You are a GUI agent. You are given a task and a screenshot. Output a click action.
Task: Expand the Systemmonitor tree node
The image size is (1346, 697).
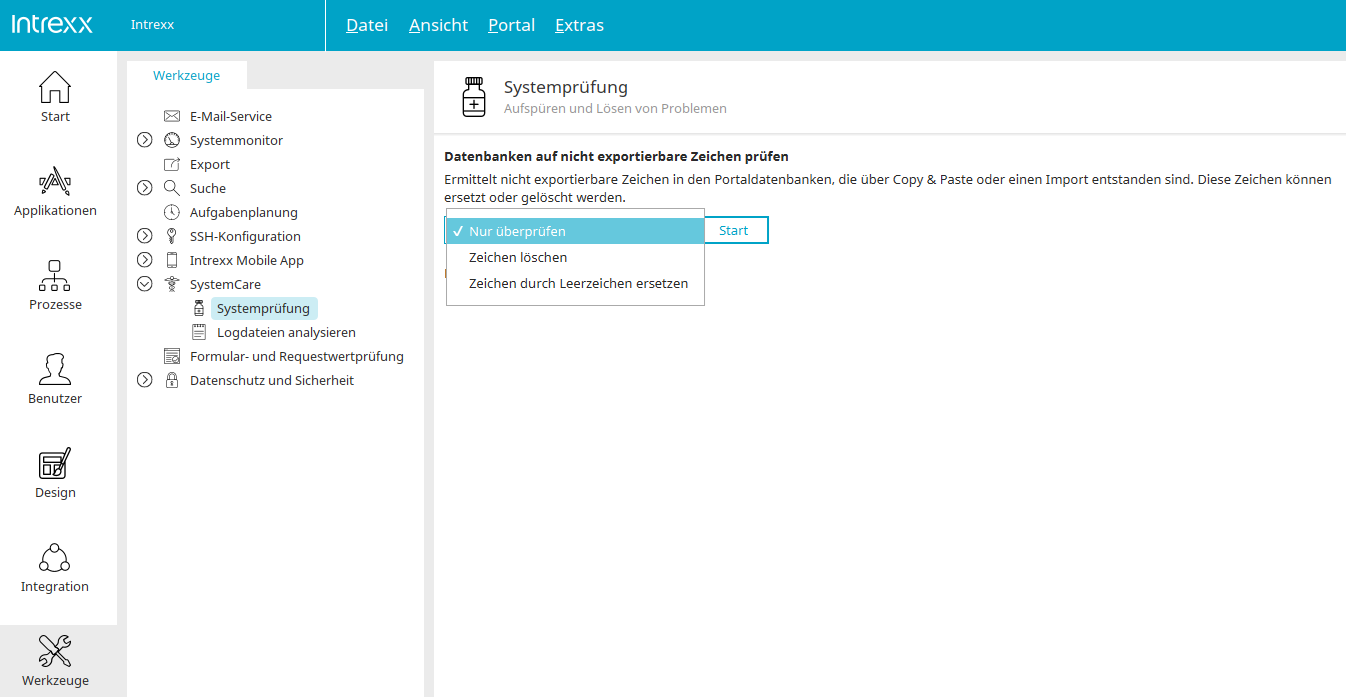point(145,140)
